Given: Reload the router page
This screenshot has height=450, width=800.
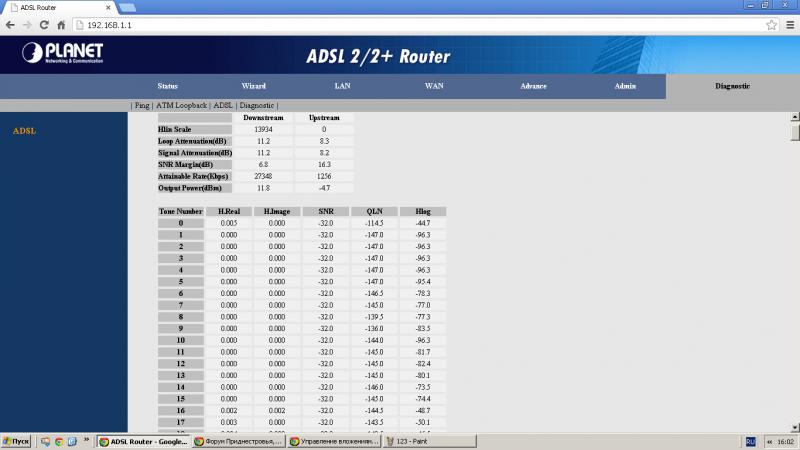Looking at the screenshot, I should tap(44, 23).
